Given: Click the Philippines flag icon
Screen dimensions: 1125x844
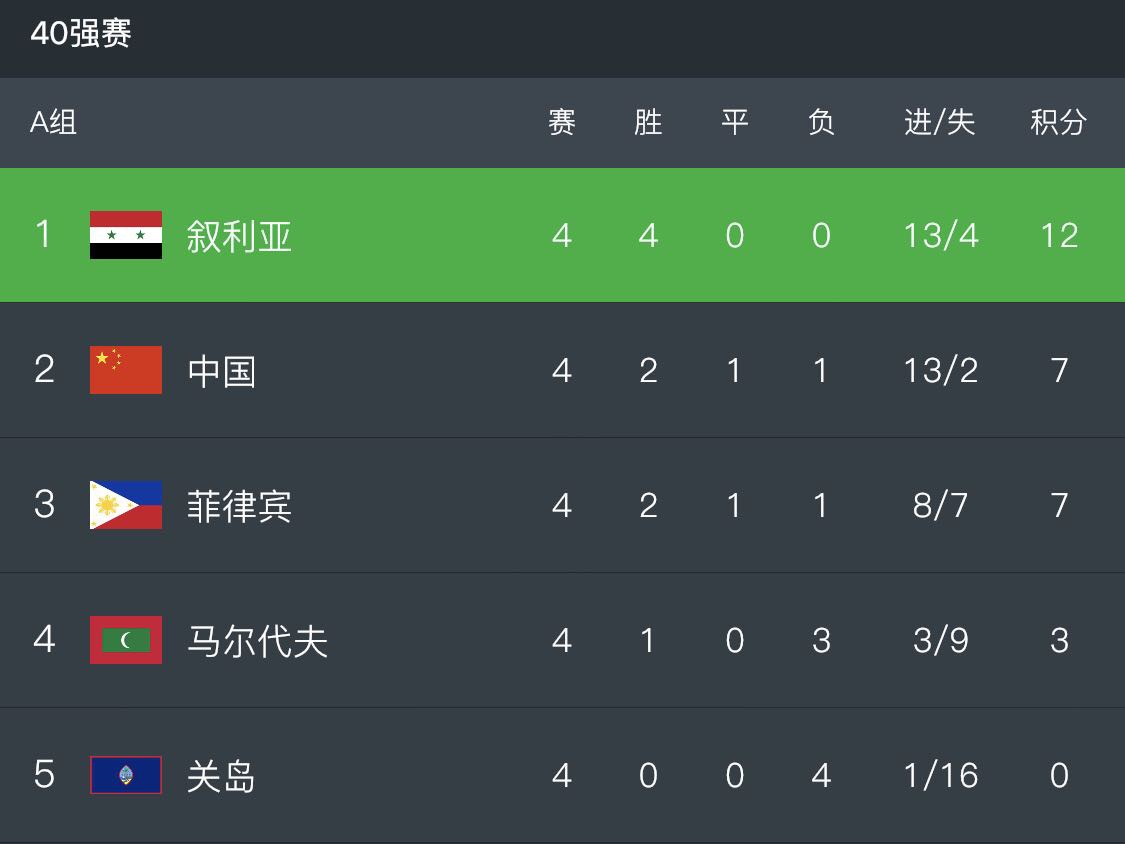Looking at the screenshot, I should coord(126,505).
